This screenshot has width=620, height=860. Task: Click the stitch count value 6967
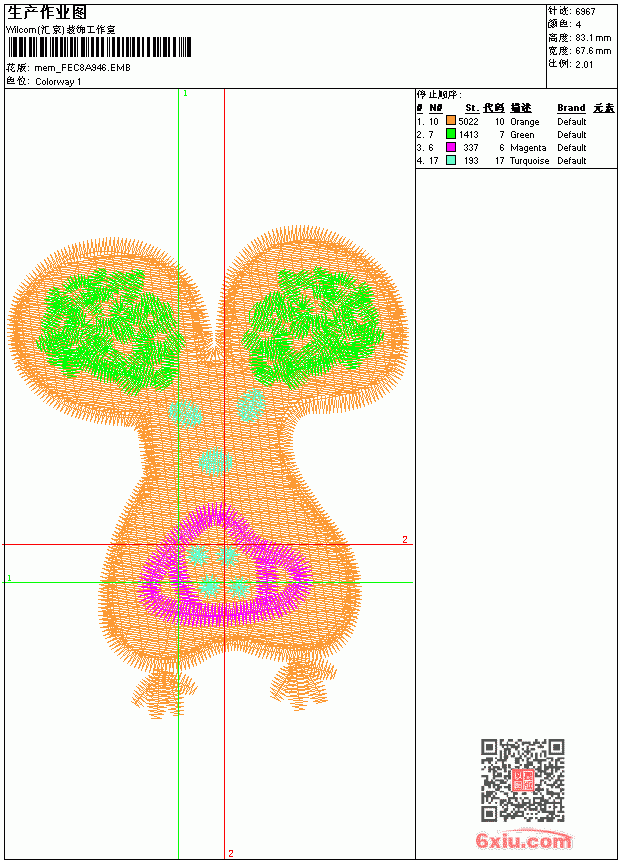coord(585,12)
